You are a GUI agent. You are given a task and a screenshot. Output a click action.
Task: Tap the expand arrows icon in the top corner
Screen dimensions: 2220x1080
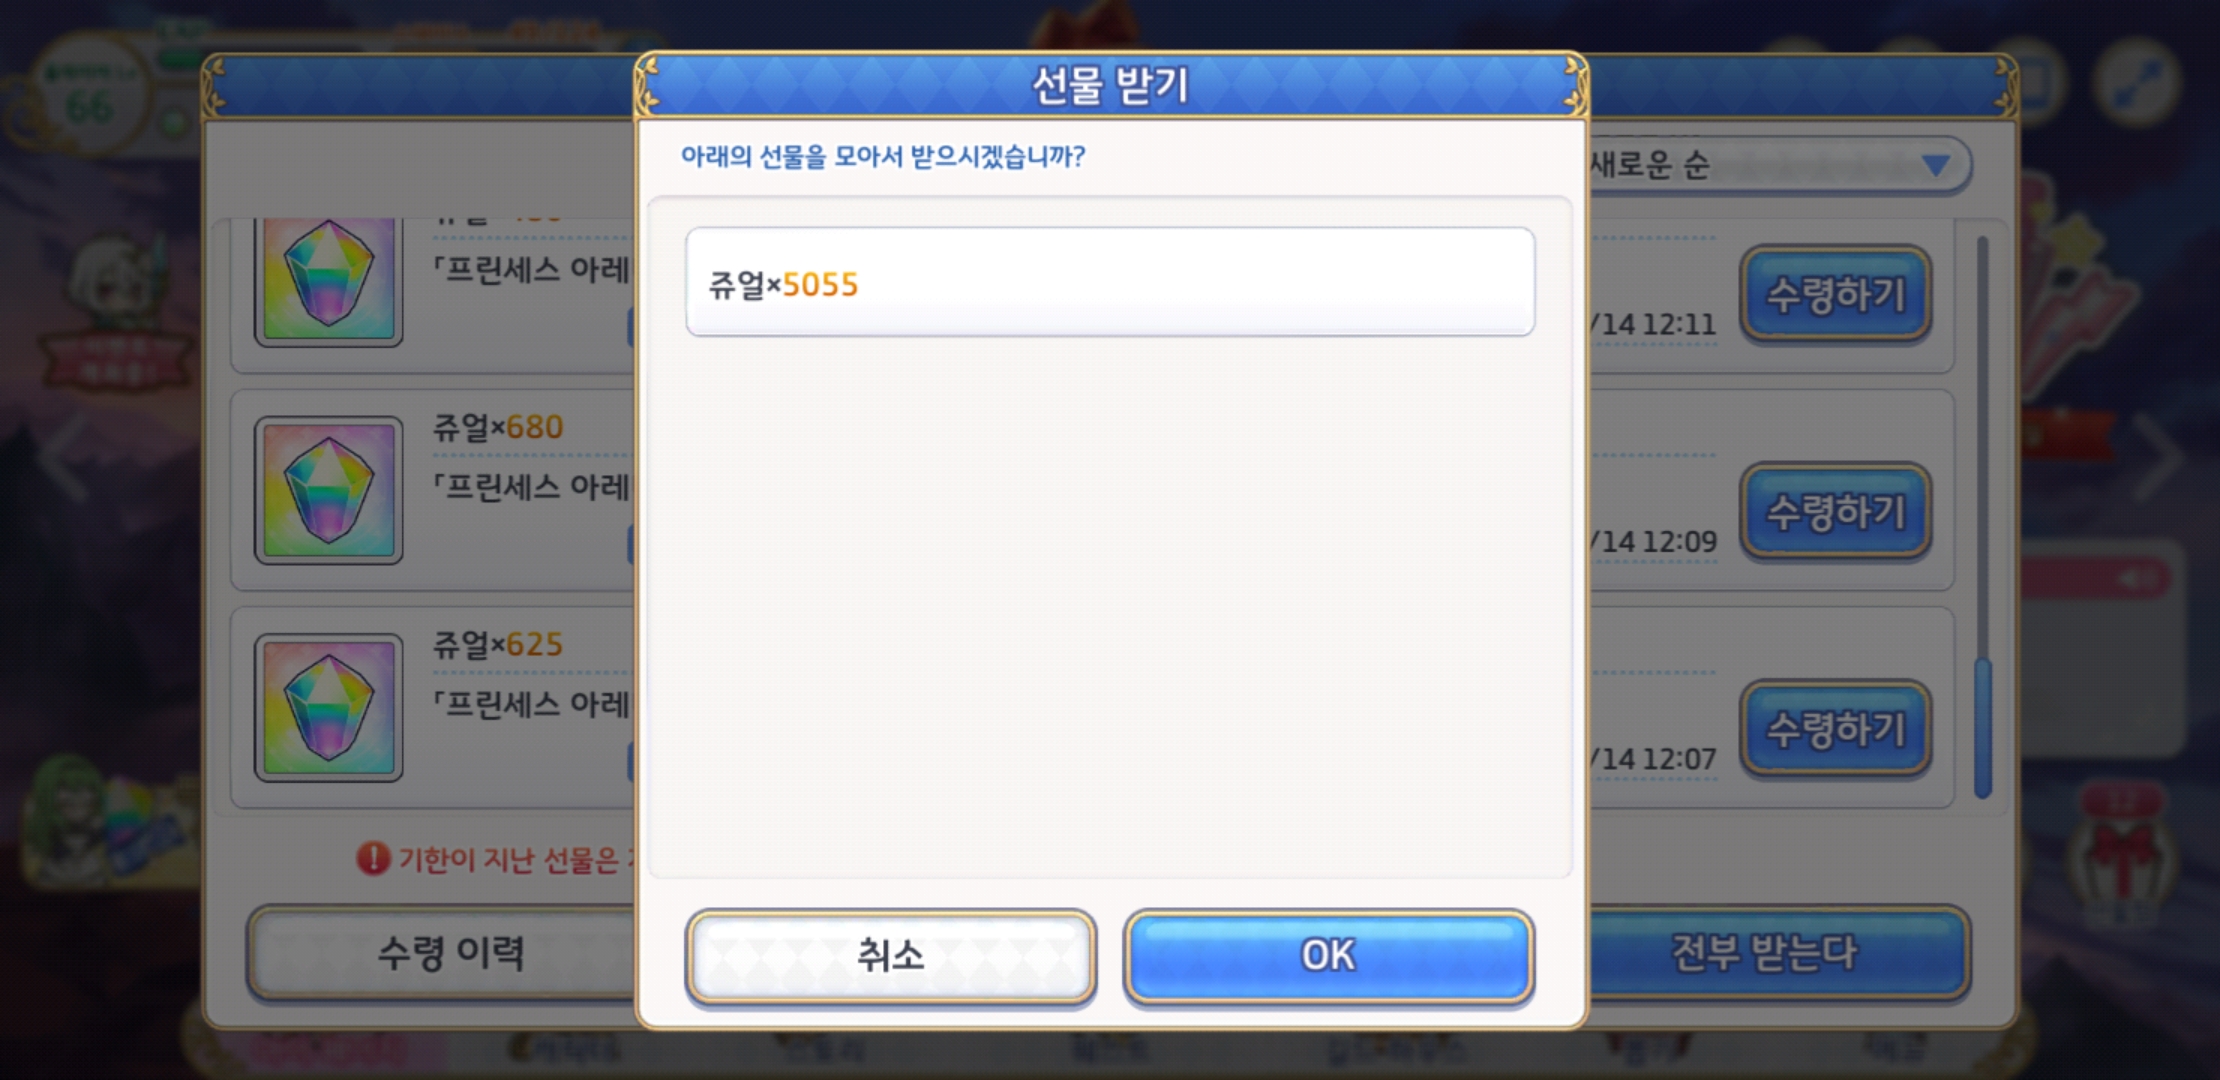(2136, 82)
